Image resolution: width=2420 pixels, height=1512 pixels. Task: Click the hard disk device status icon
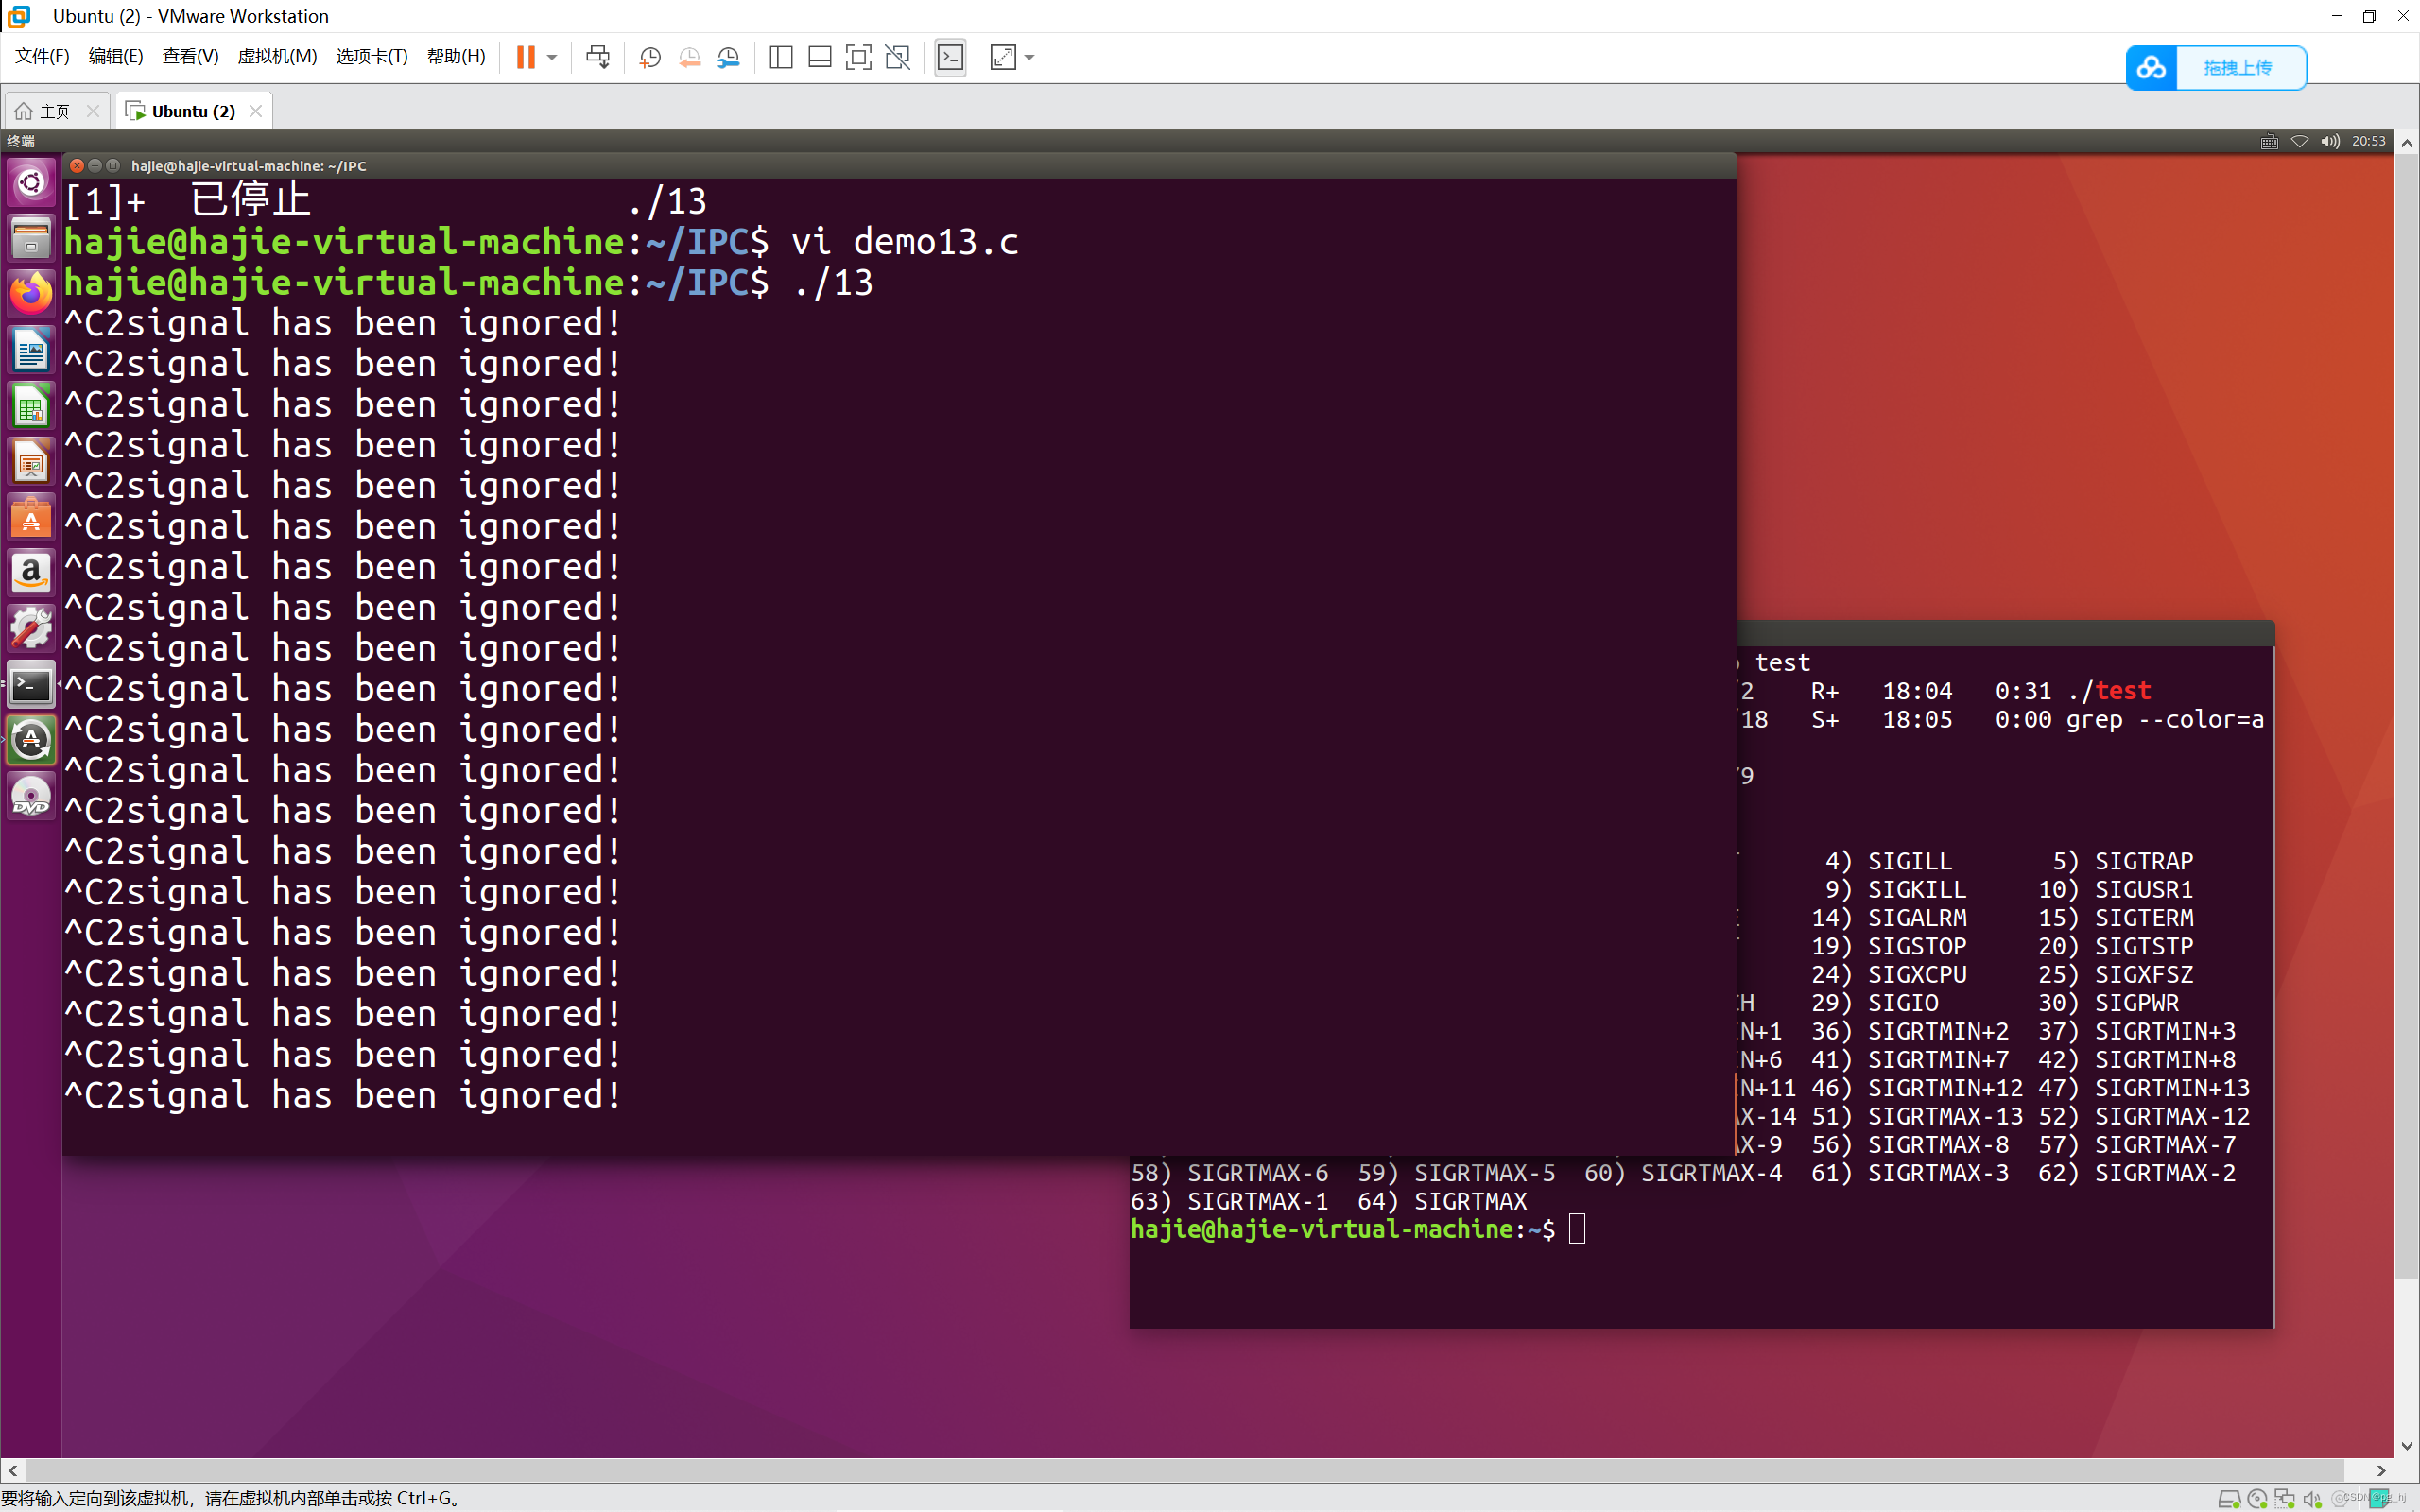(2229, 1499)
